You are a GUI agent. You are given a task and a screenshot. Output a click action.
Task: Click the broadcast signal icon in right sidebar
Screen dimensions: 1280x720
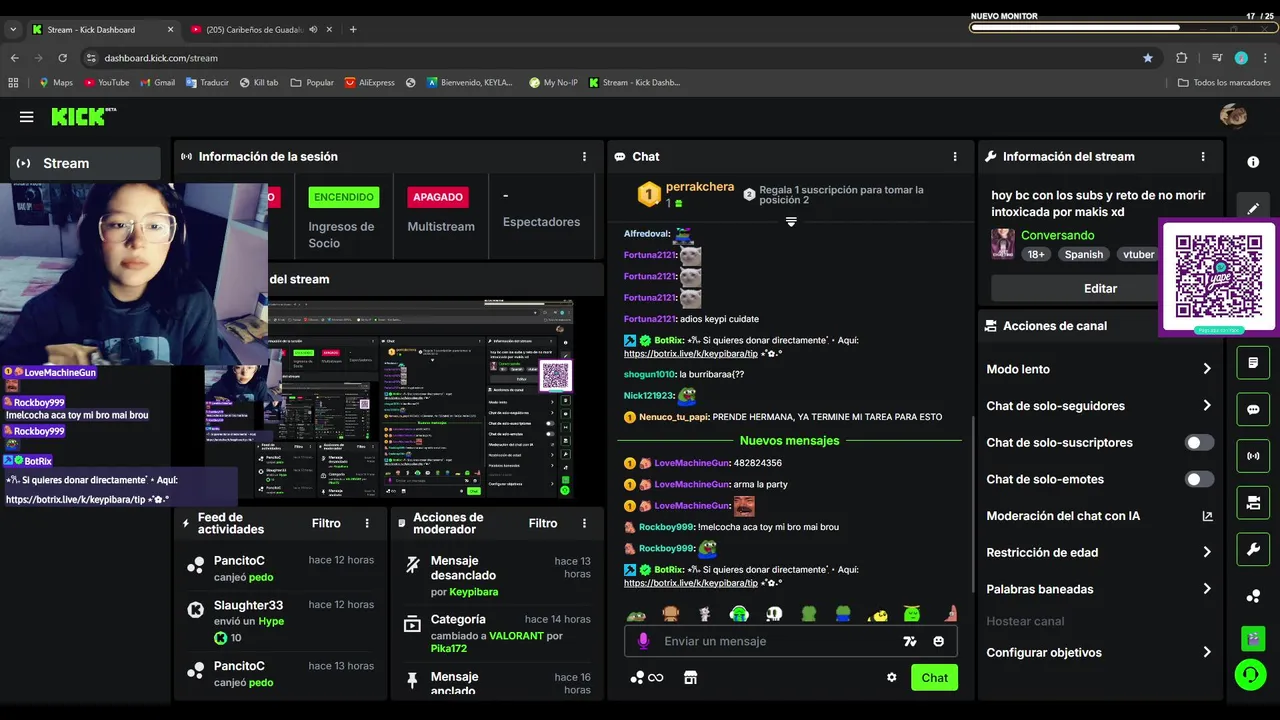point(1253,456)
